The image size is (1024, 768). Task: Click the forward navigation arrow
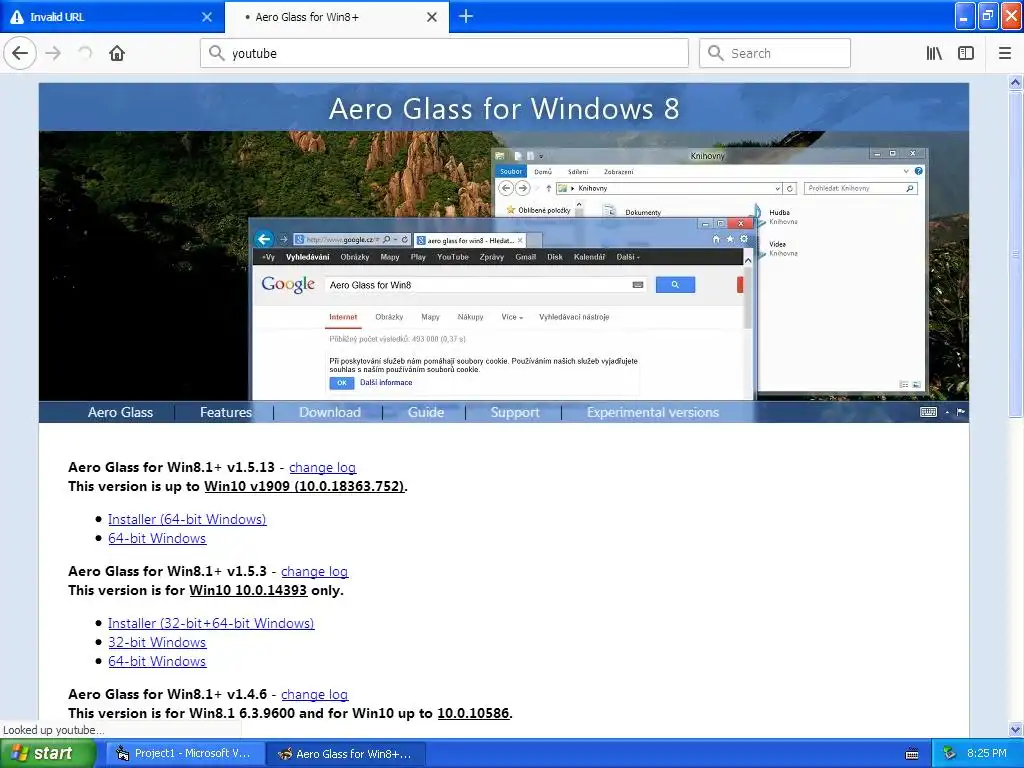[54, 54]
